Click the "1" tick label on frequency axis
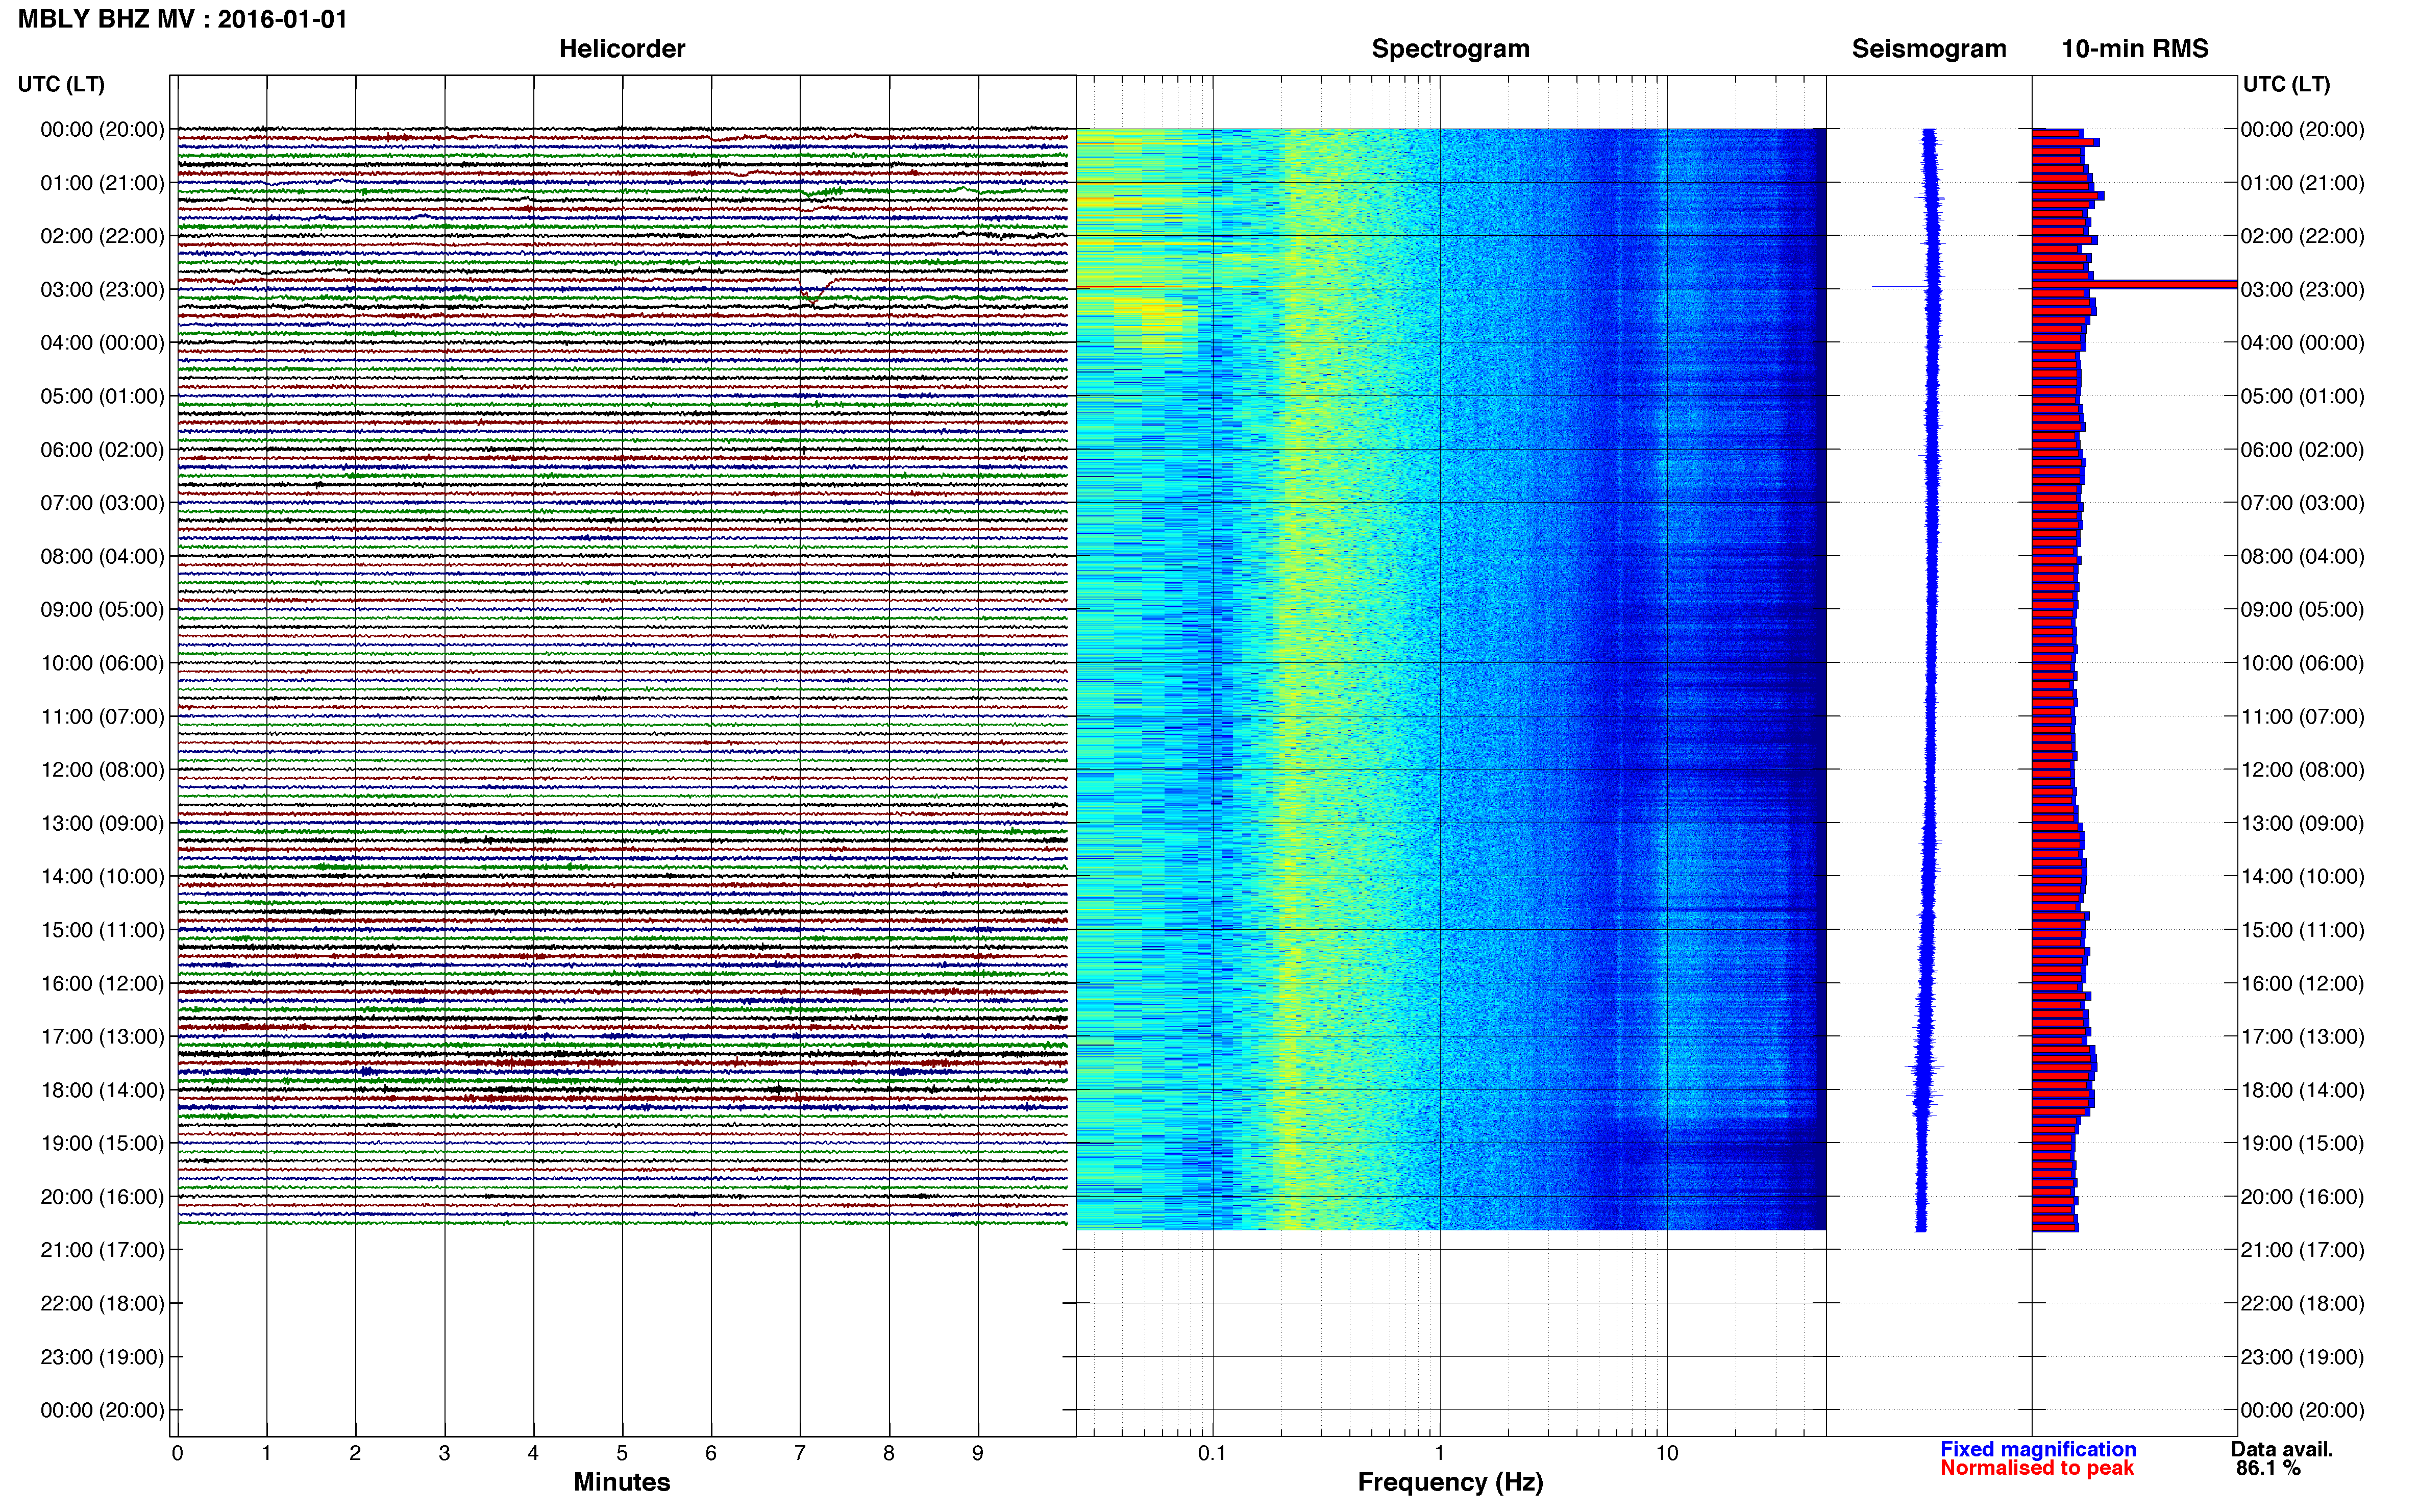Screen dimensions: 2419x1512 tap(1439, 1453)
